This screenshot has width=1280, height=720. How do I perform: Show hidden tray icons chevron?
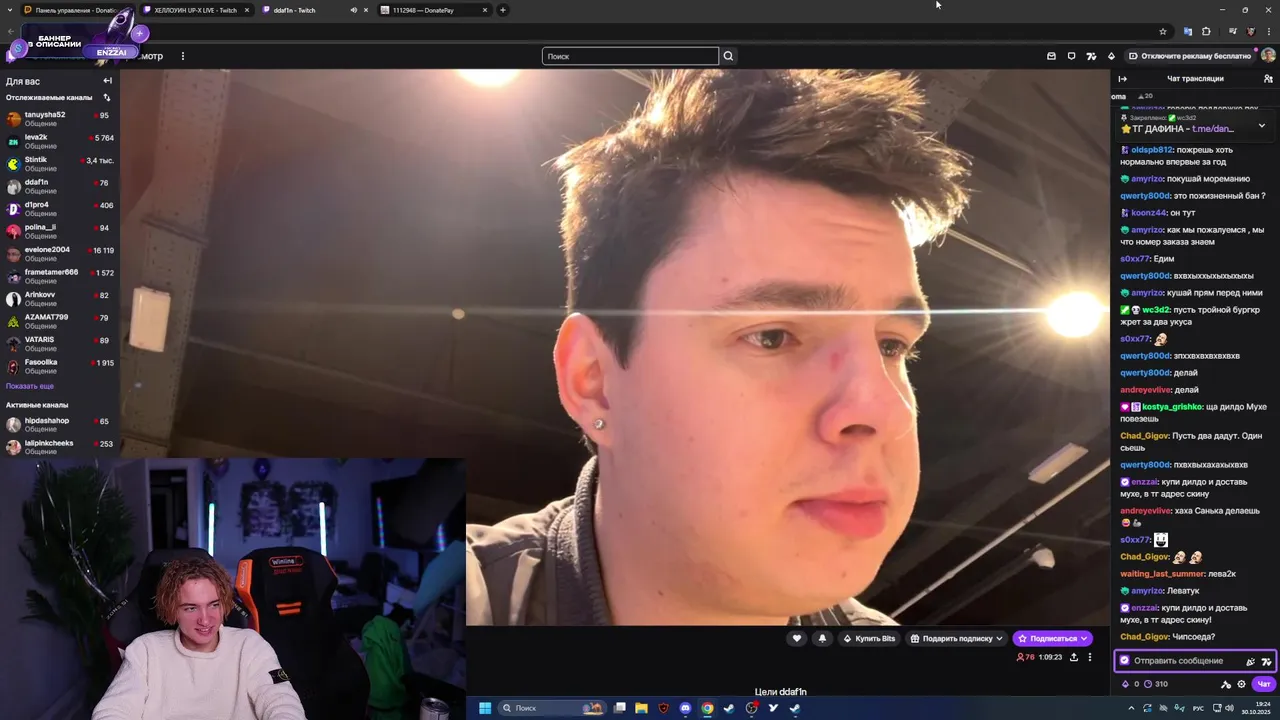click(1132, 708)
